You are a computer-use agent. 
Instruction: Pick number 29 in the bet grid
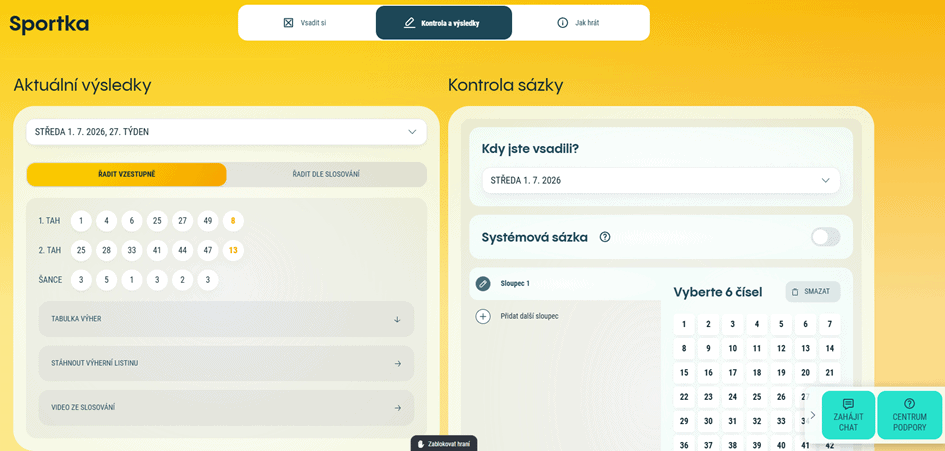click(684, 421)
